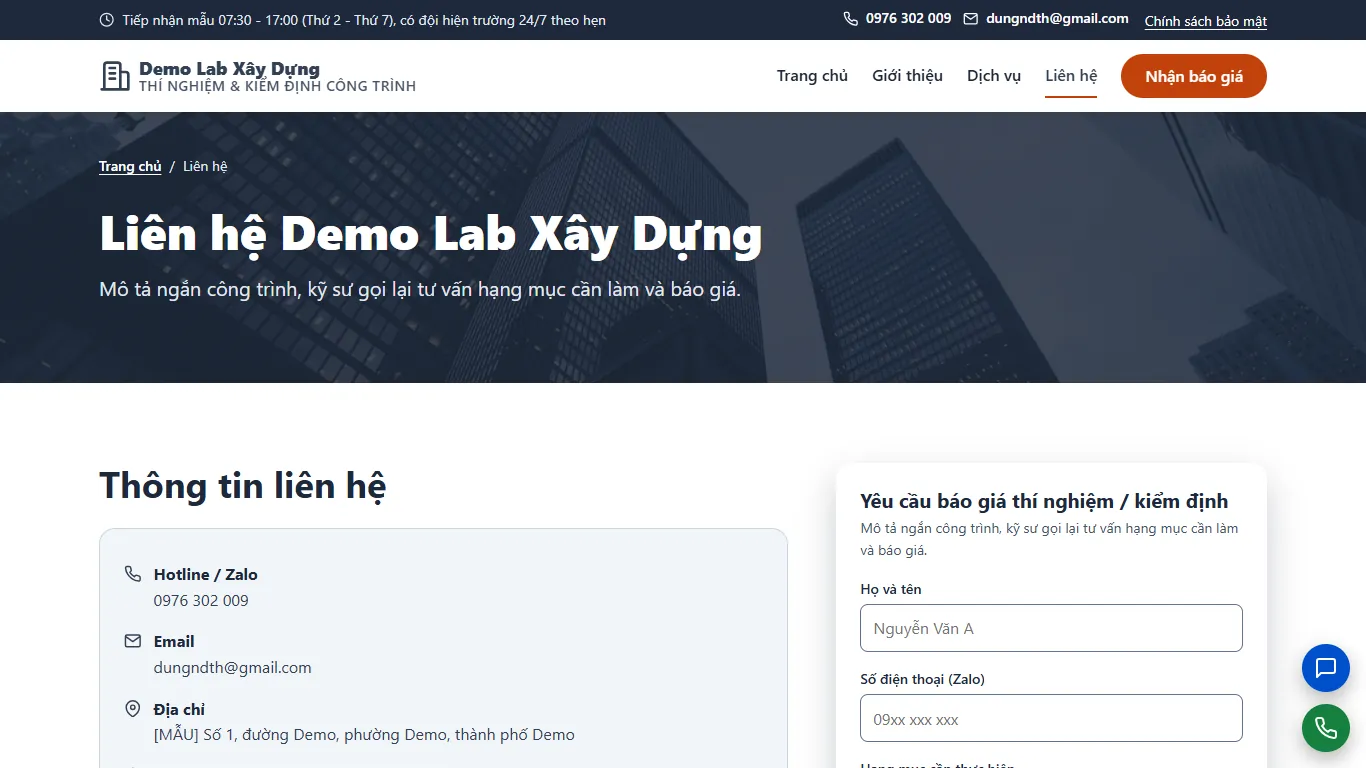The height and width of the screenshot is (768, 1366).
Task: Open the blue chat floating button
Action: coord(1326,668)
